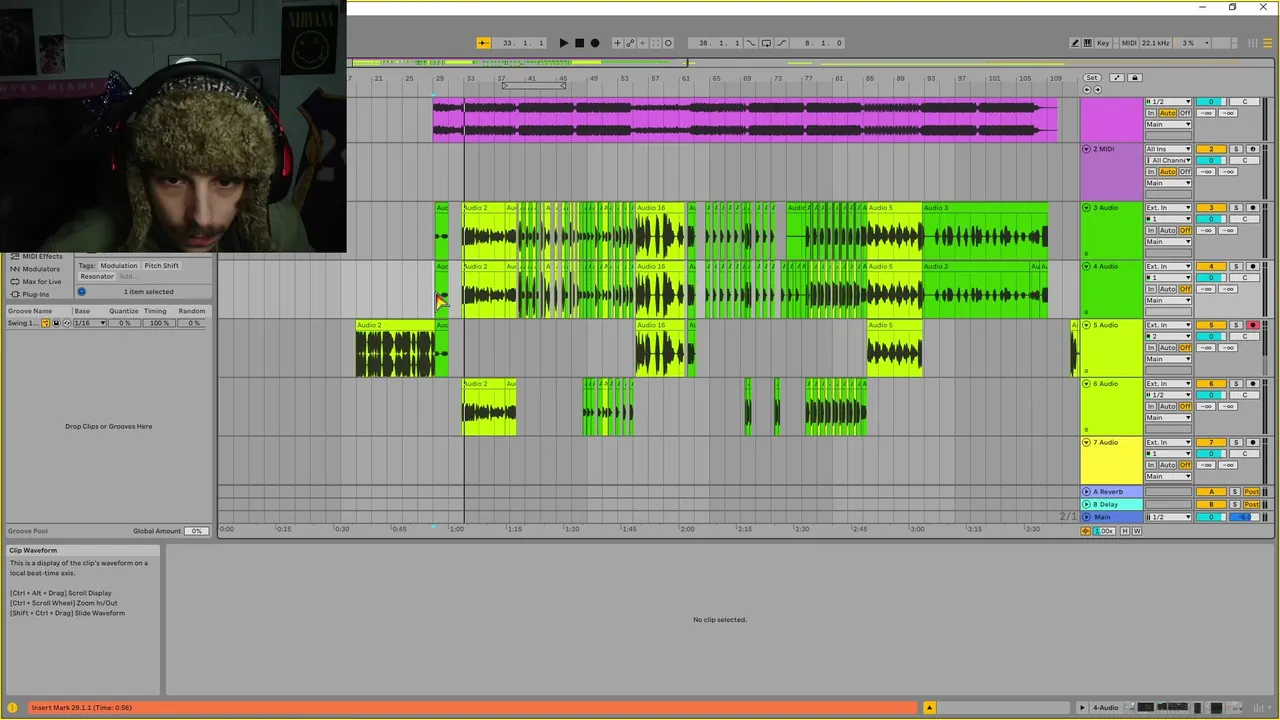
Task: Enable MIDI map mode
Action: [1129, 43]
